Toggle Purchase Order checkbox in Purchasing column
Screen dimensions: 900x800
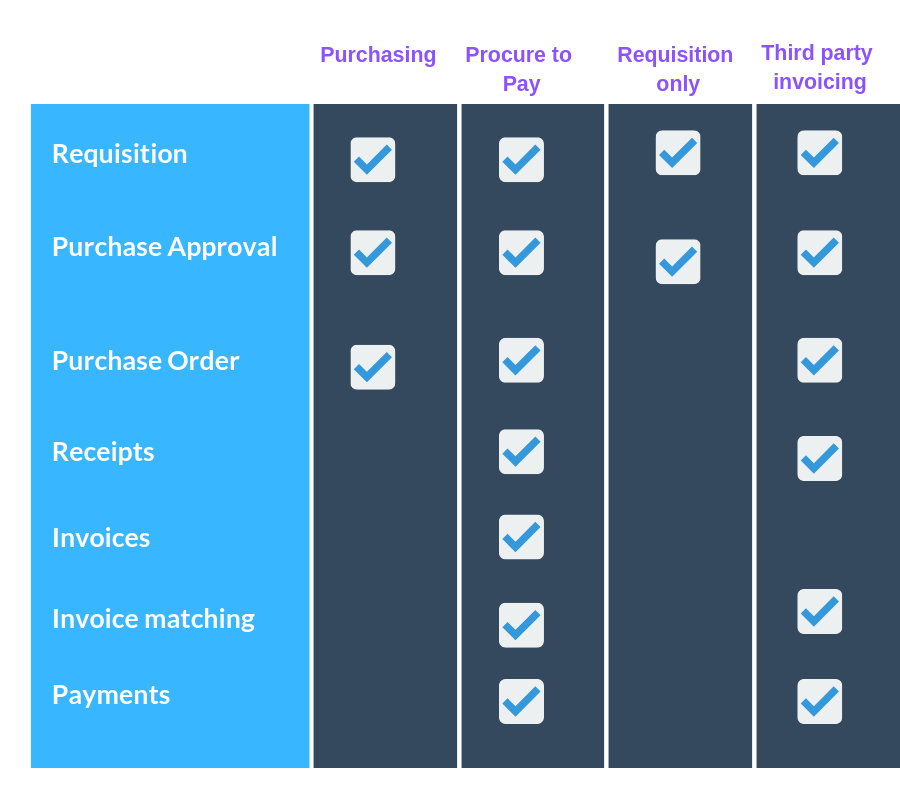(373, 367)
